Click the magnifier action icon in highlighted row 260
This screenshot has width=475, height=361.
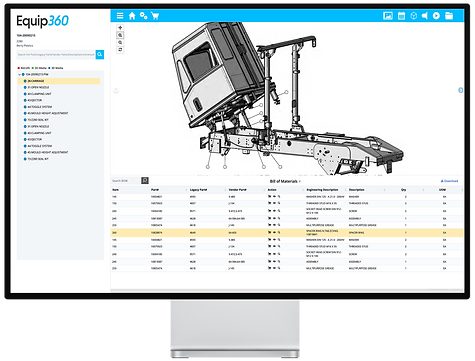pos(279,232)
